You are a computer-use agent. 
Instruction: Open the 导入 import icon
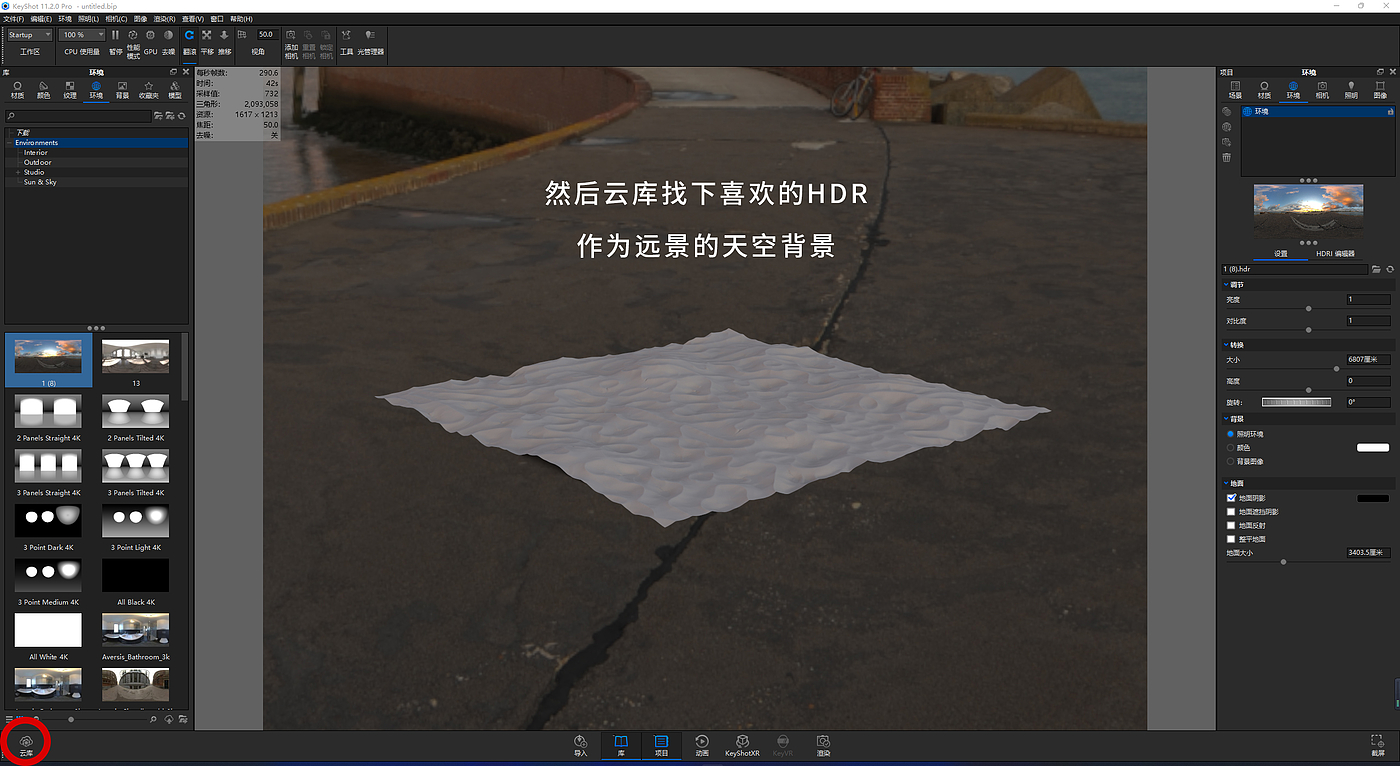(x=581, y=746)
